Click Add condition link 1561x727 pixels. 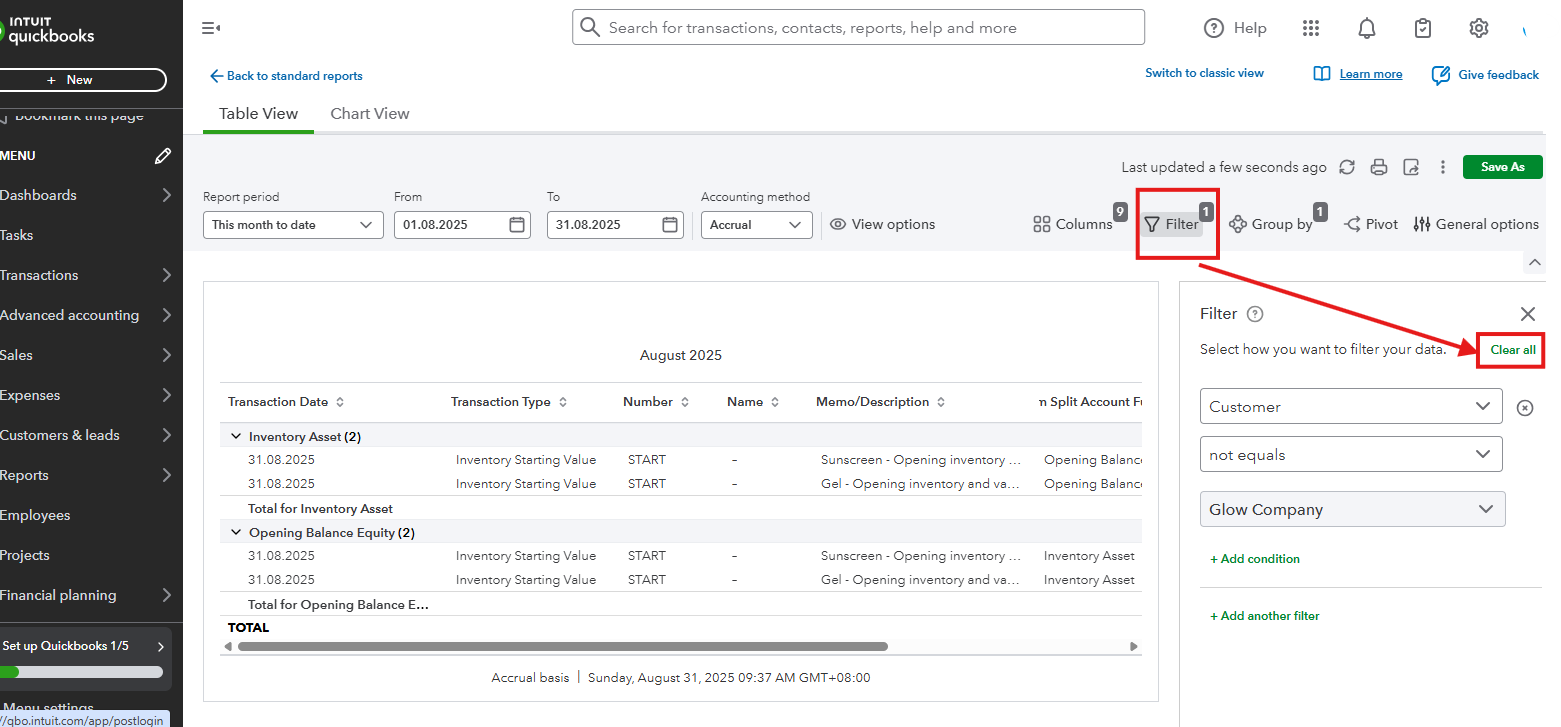(x=1255, y=559)
